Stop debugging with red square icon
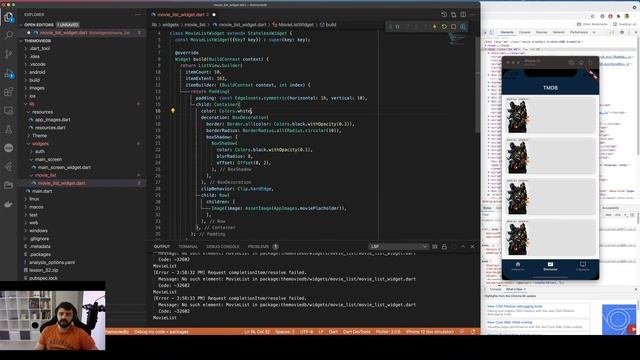The width and height of the screenshot is (640, 360). (x=453, y=27)
